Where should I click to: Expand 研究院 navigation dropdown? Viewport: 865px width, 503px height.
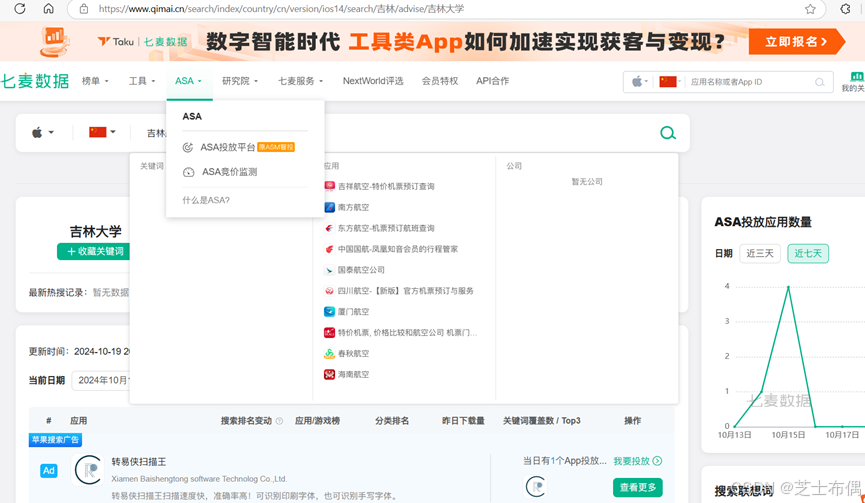click(x=240, y=81)
